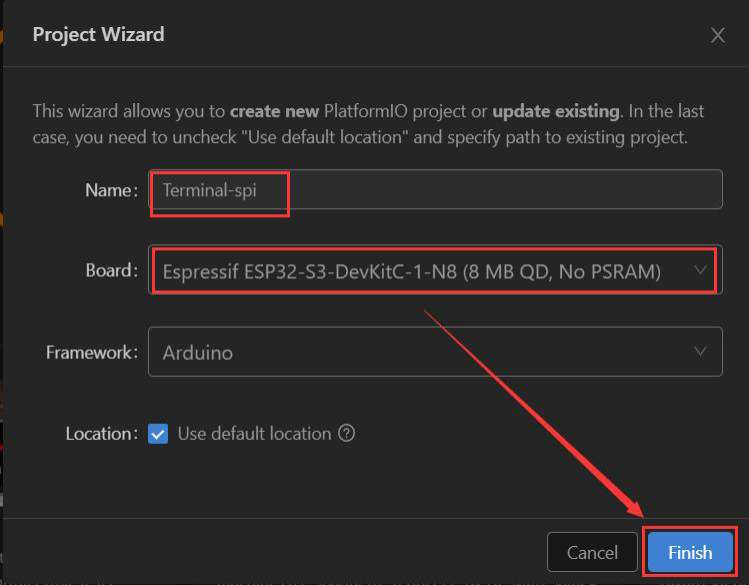The height and width of the screenshot is (585, 749).
Task: Close the Project Wizard dialog
Action: coord(717,35)
